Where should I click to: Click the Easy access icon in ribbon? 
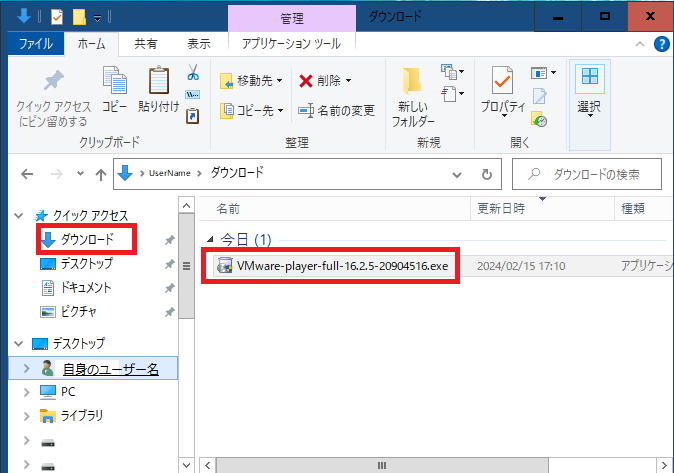452,94
